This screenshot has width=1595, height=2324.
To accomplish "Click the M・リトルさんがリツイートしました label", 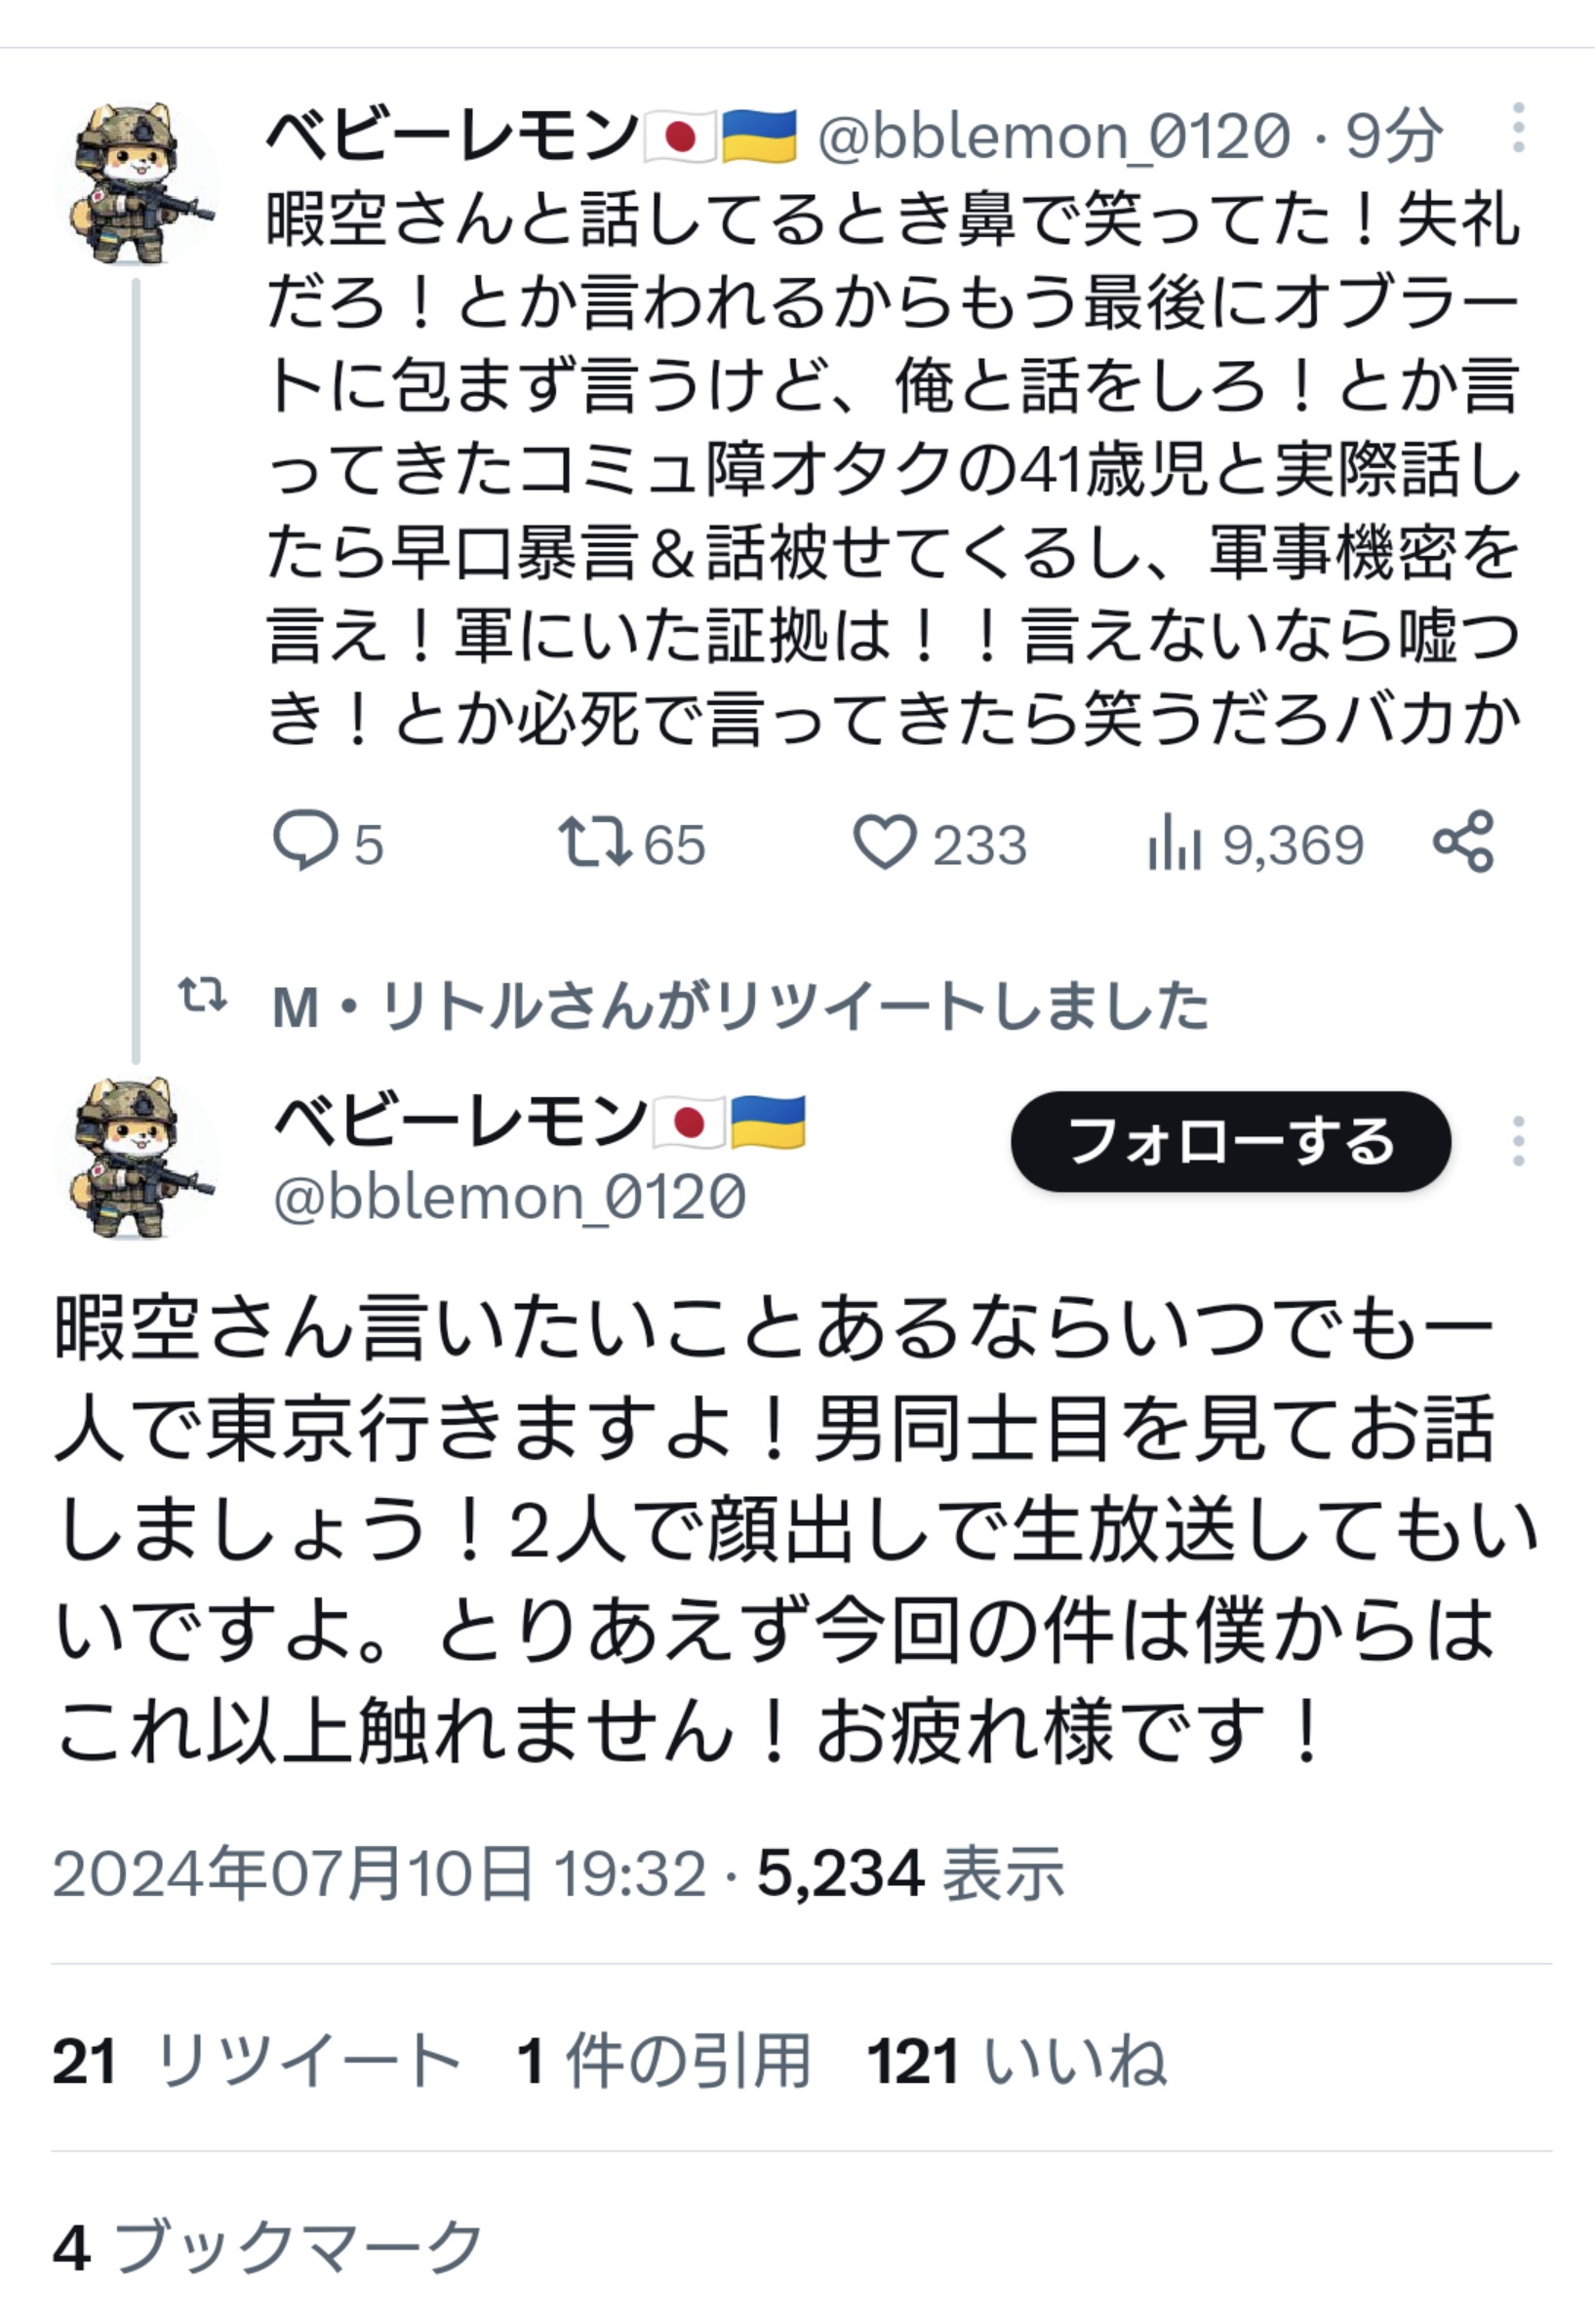I will pos(741,1005).
